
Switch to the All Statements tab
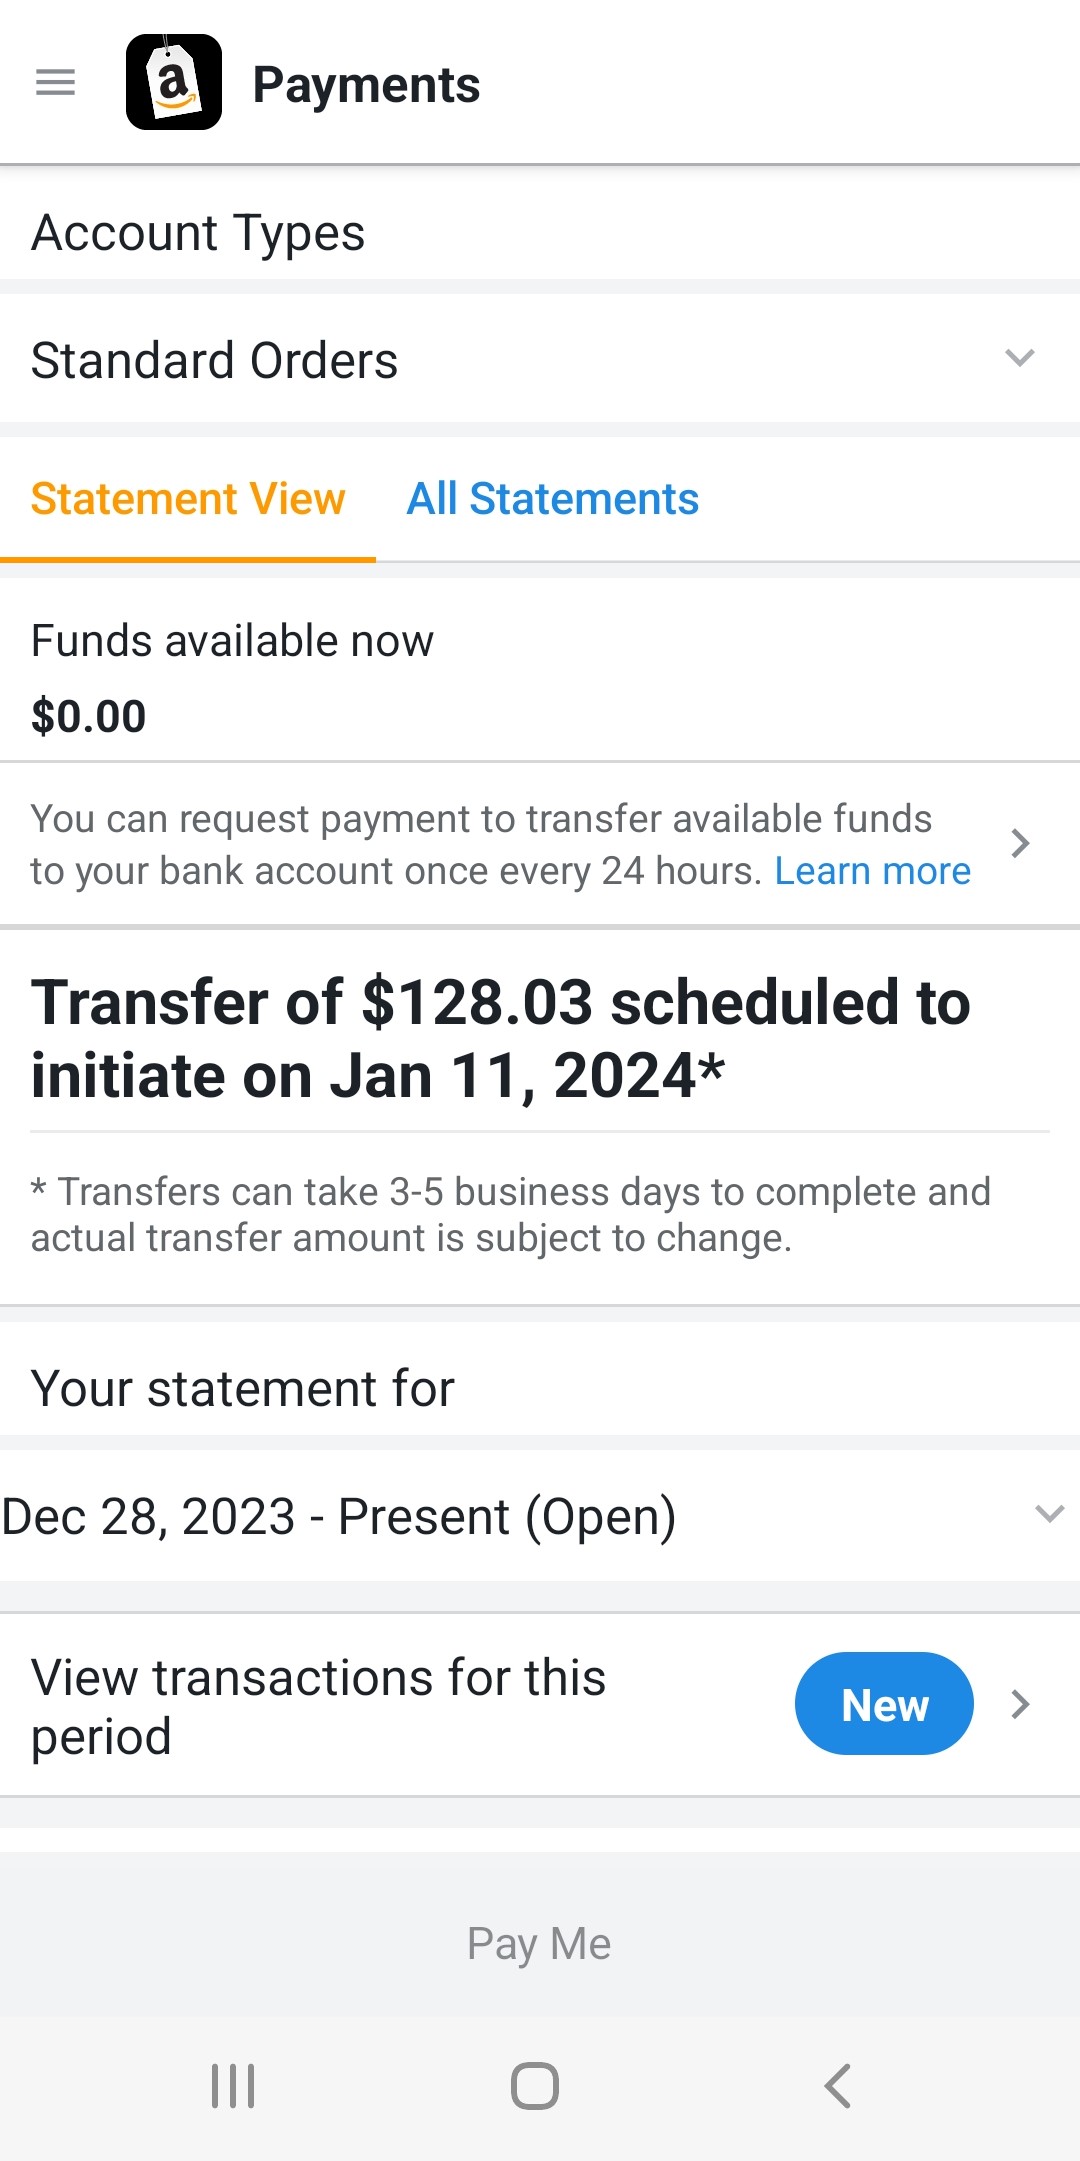pyautogui.click(x=552, y=499)
